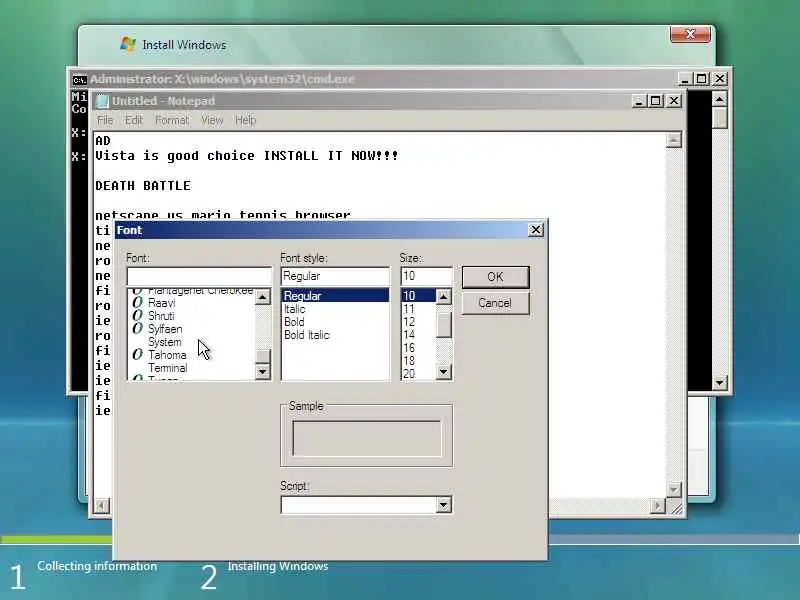Open the Notepad Format menu
The height and width of the screenshot is (600, 800).
[x=172, y=120]
